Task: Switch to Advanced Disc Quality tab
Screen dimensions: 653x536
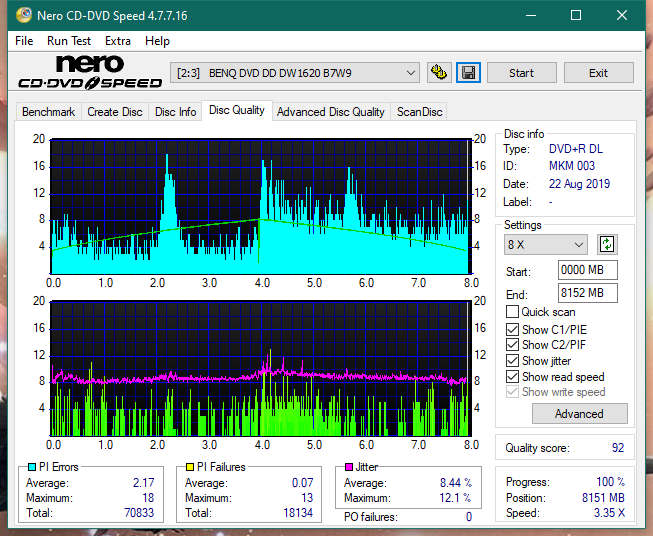Action: 331,112
